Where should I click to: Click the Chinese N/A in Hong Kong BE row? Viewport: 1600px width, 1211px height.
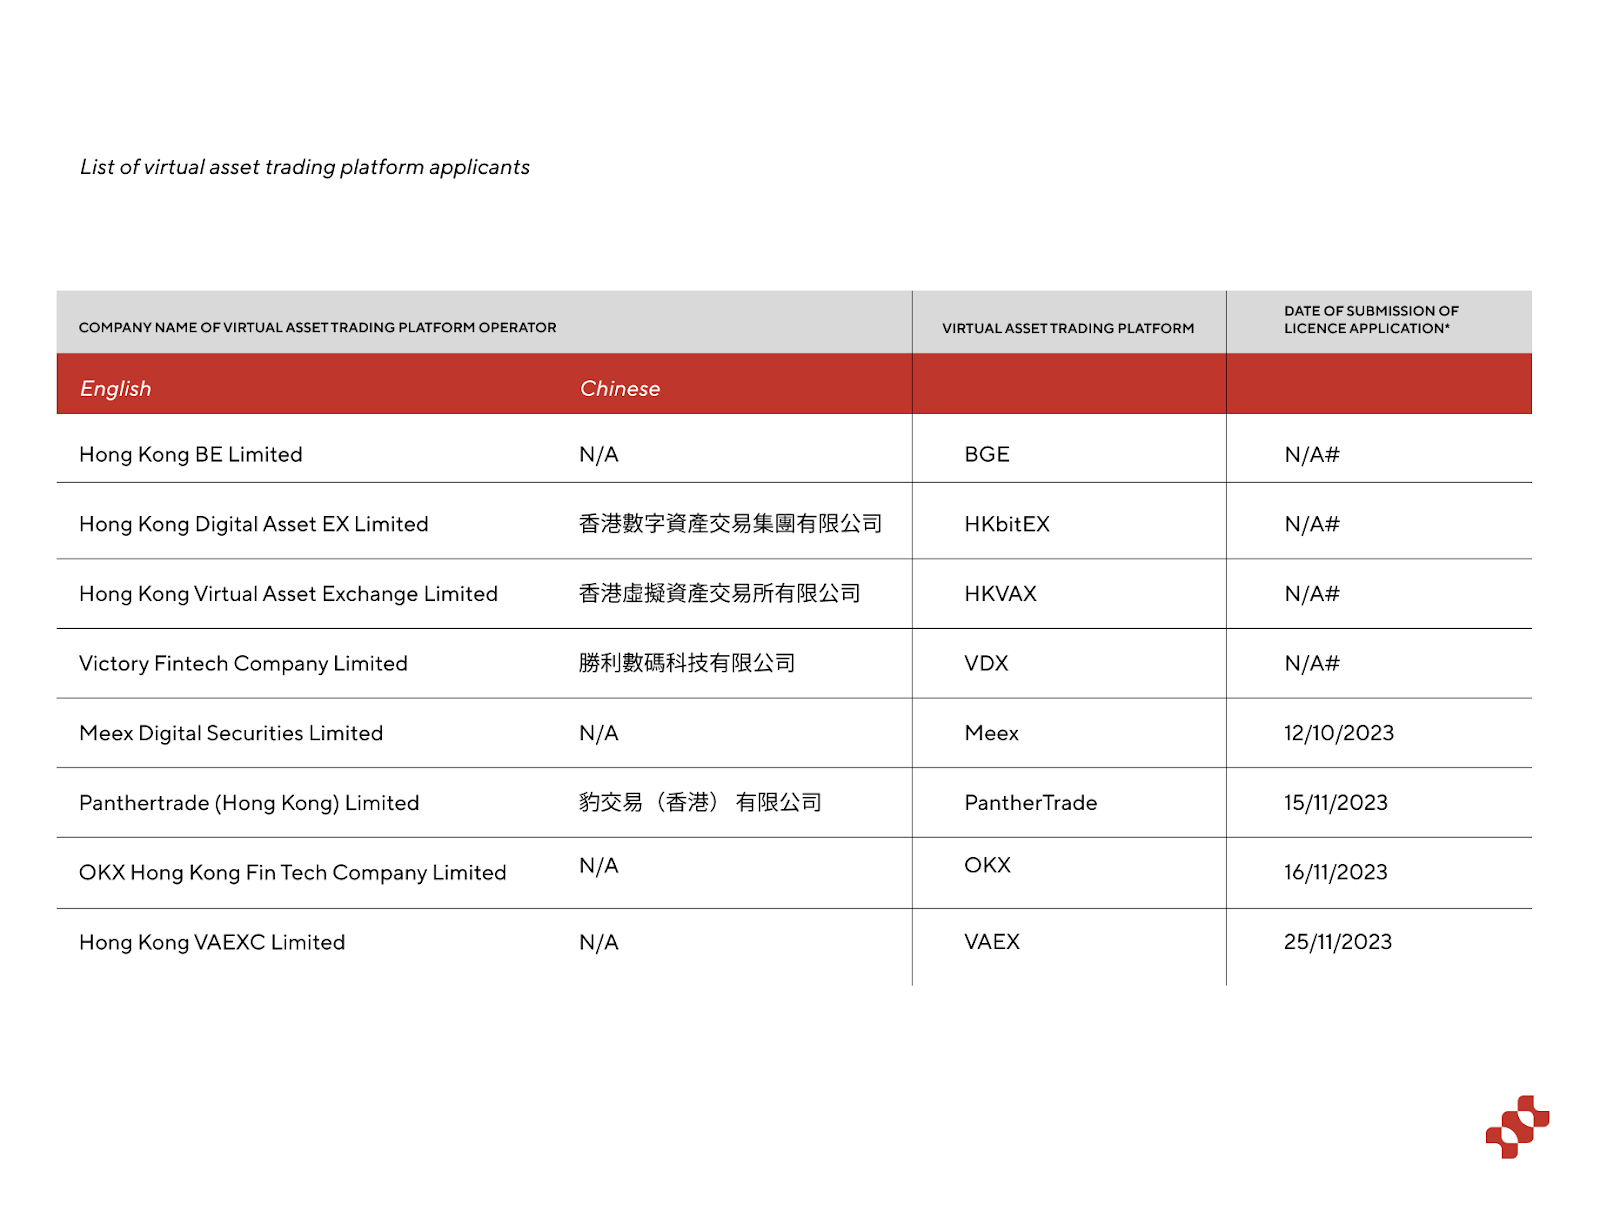[x=599, y=454]
